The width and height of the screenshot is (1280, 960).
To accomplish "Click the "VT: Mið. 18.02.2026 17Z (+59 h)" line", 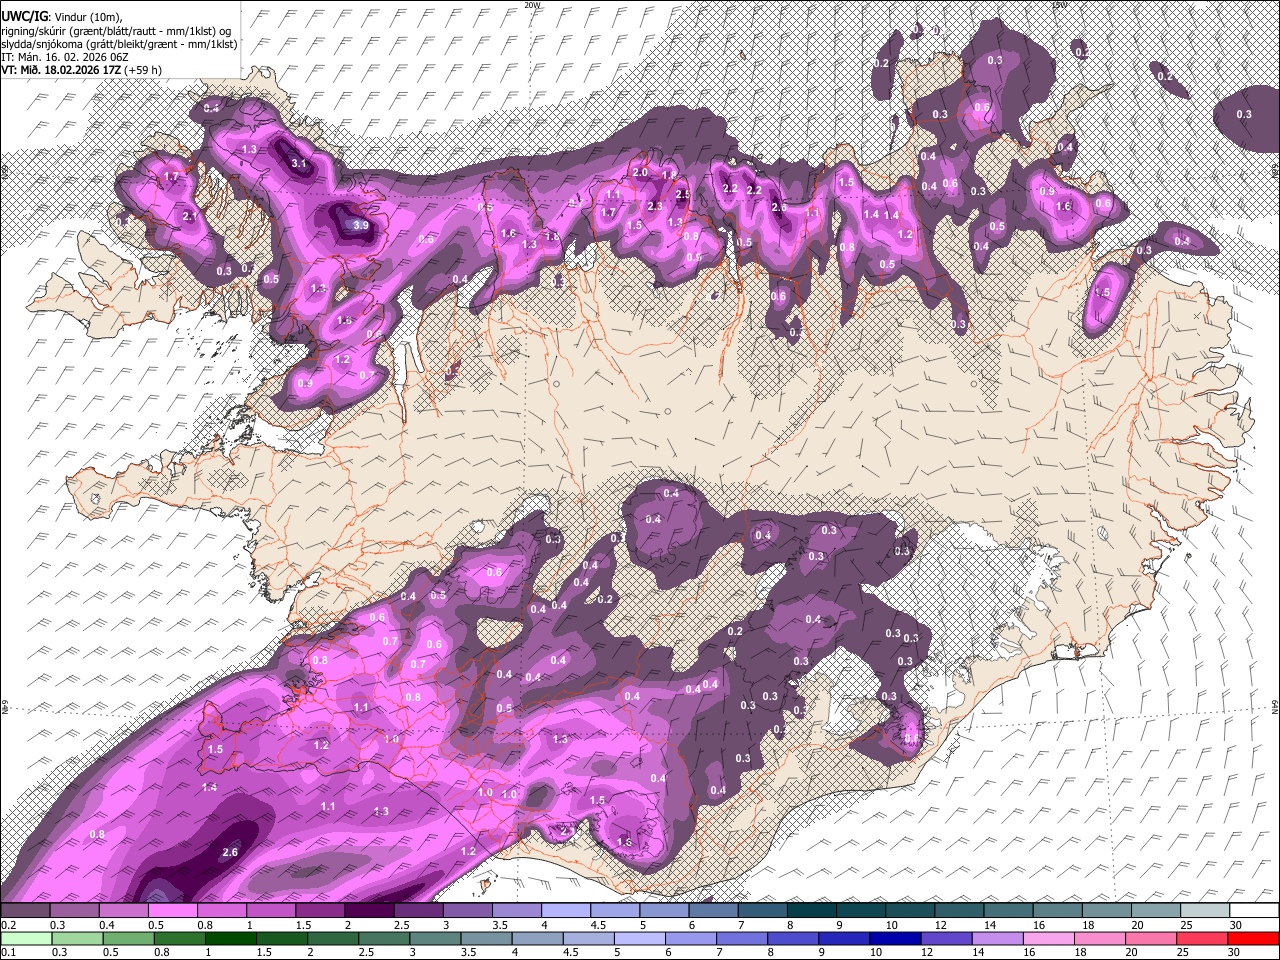I will pos(82,69).
